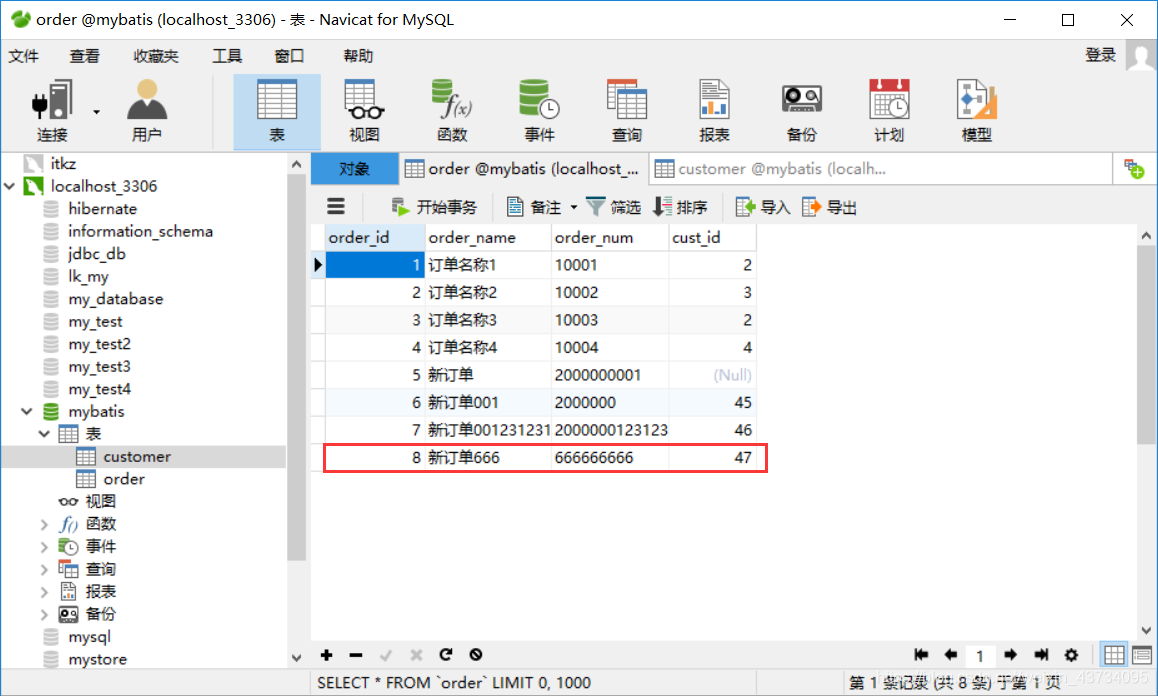Image resolution: width=1158 pixels, height=696 pixels.
Task: Open the connection dropdown arrow next to 连接
Action: coord(96,112)
